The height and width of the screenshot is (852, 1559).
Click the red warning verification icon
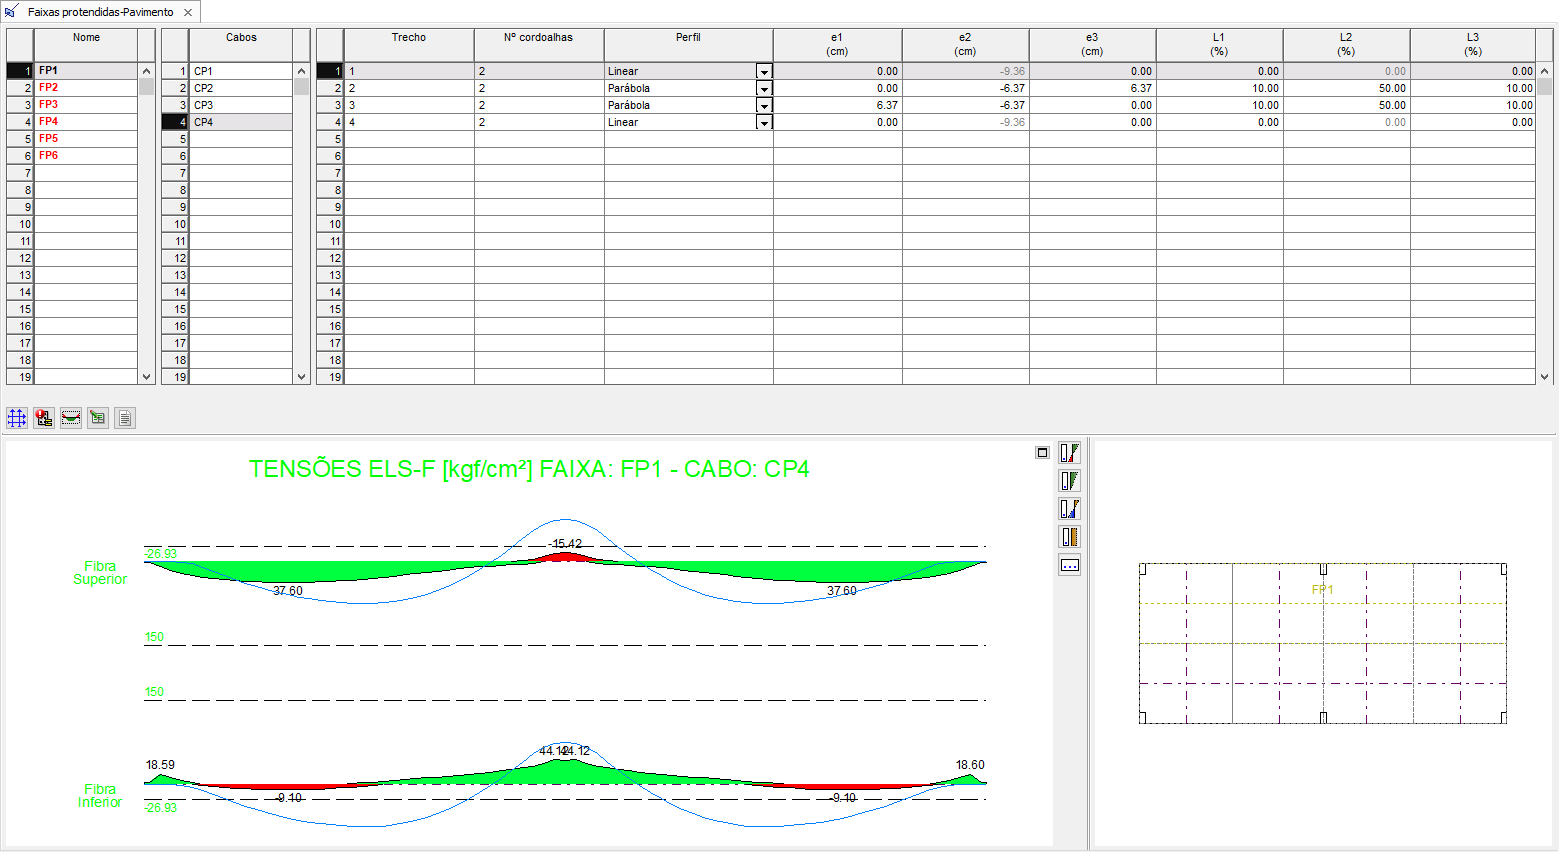44,418
